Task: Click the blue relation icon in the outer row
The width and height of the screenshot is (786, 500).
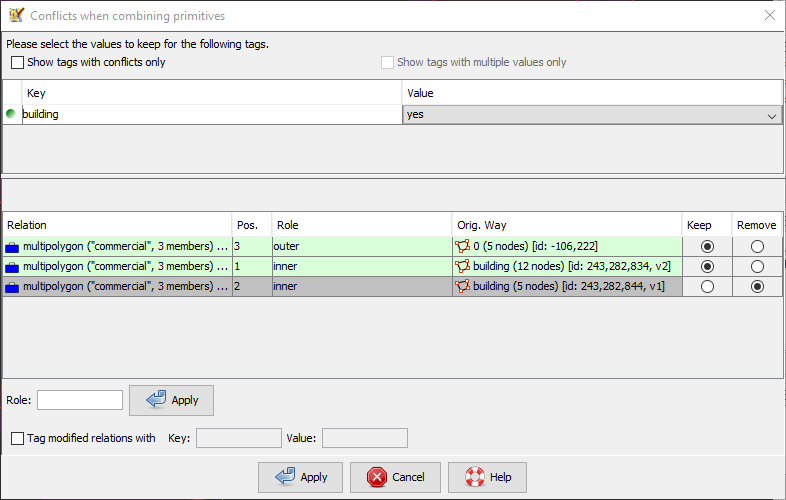Action: point(12,247)
